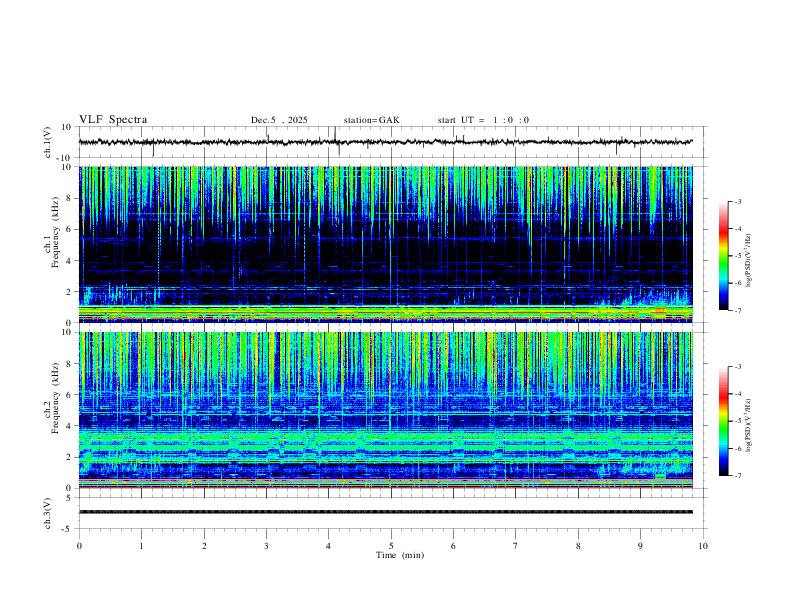Image resolution: width=792 pixels, height=612 pixels.
Task: Click the "2" kHz tick on ch.1 frequency axis
Action: click(69, 291)
